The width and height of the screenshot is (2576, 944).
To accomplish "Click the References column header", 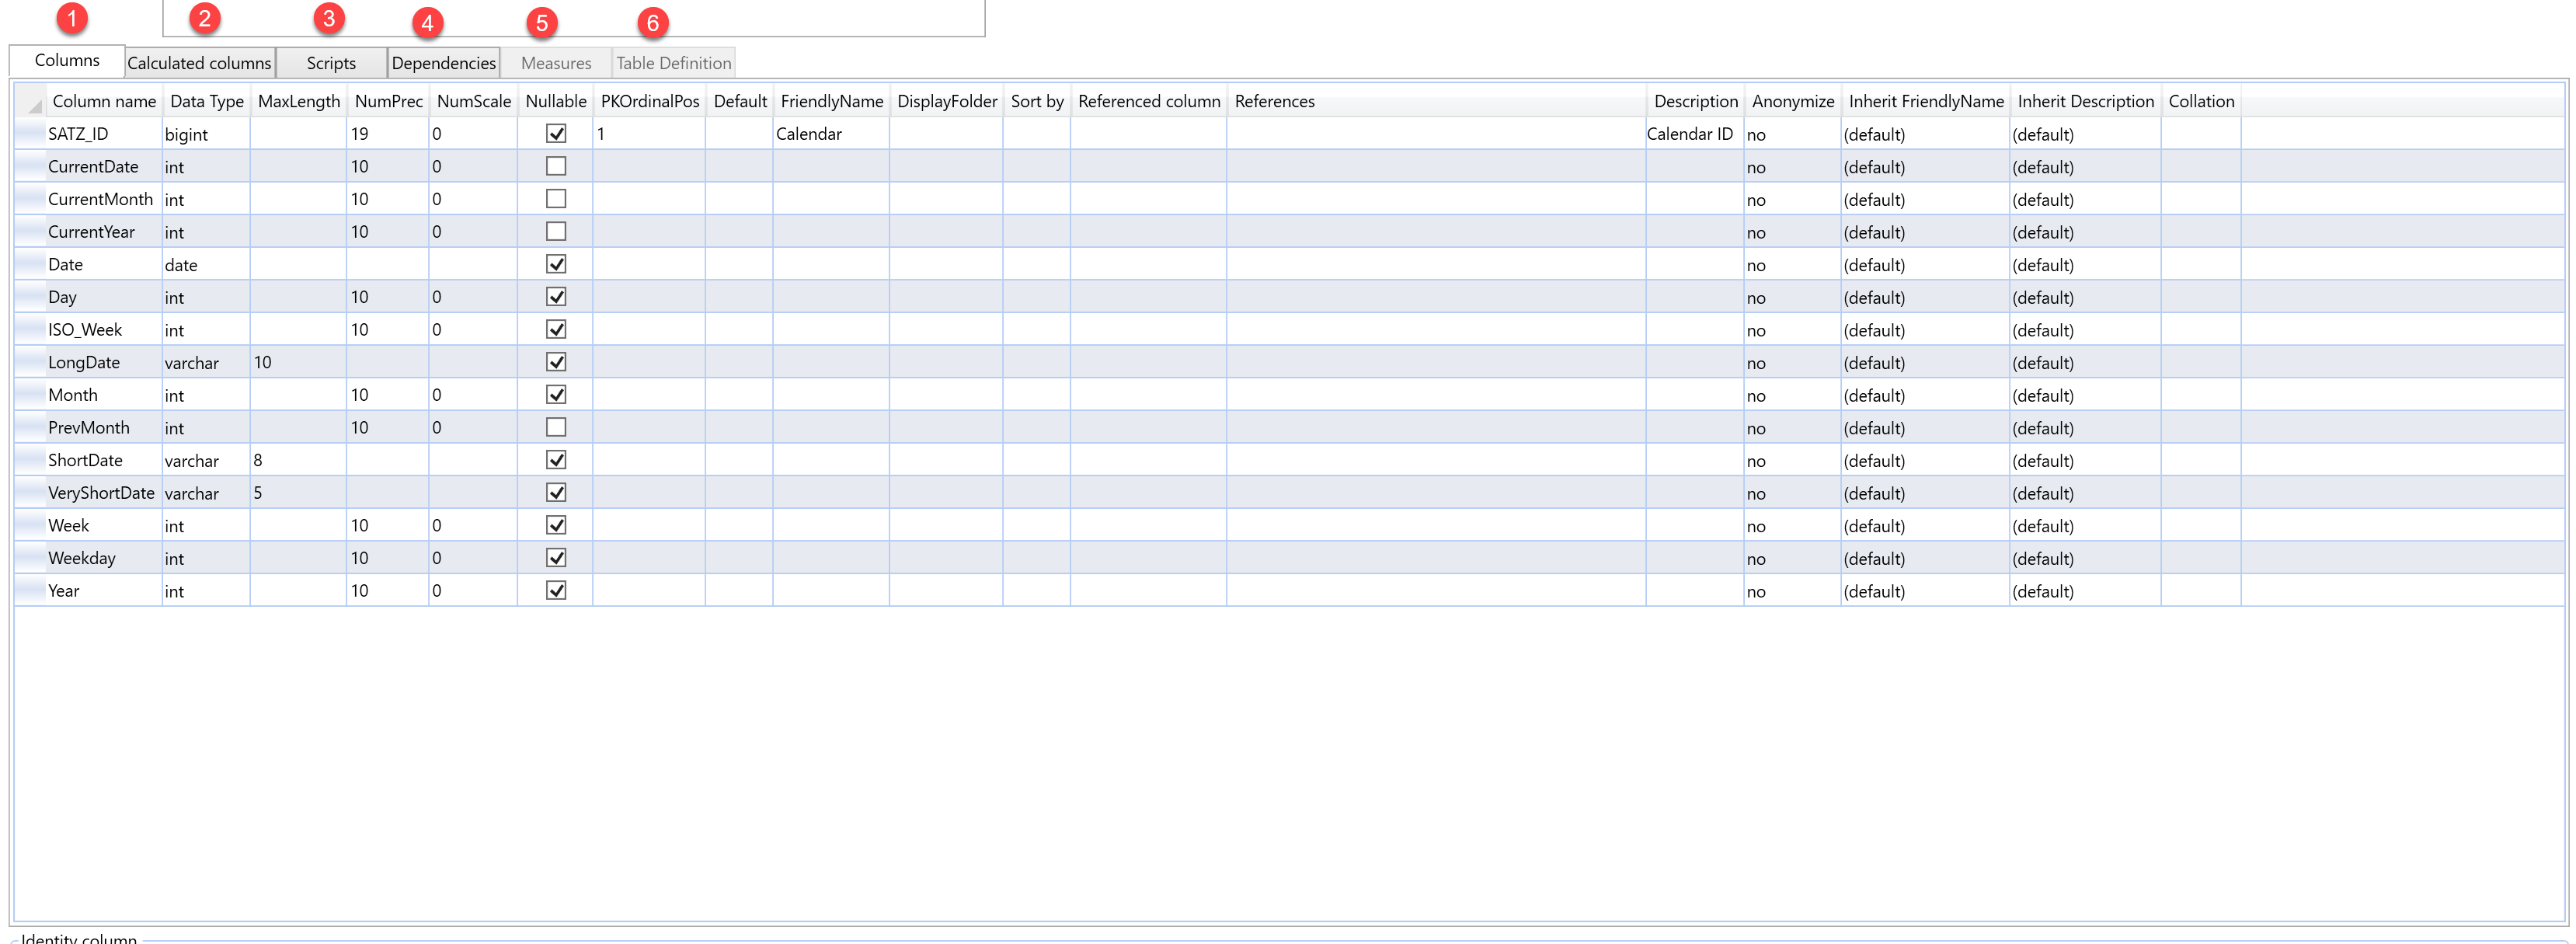I will click(1436, 101).
